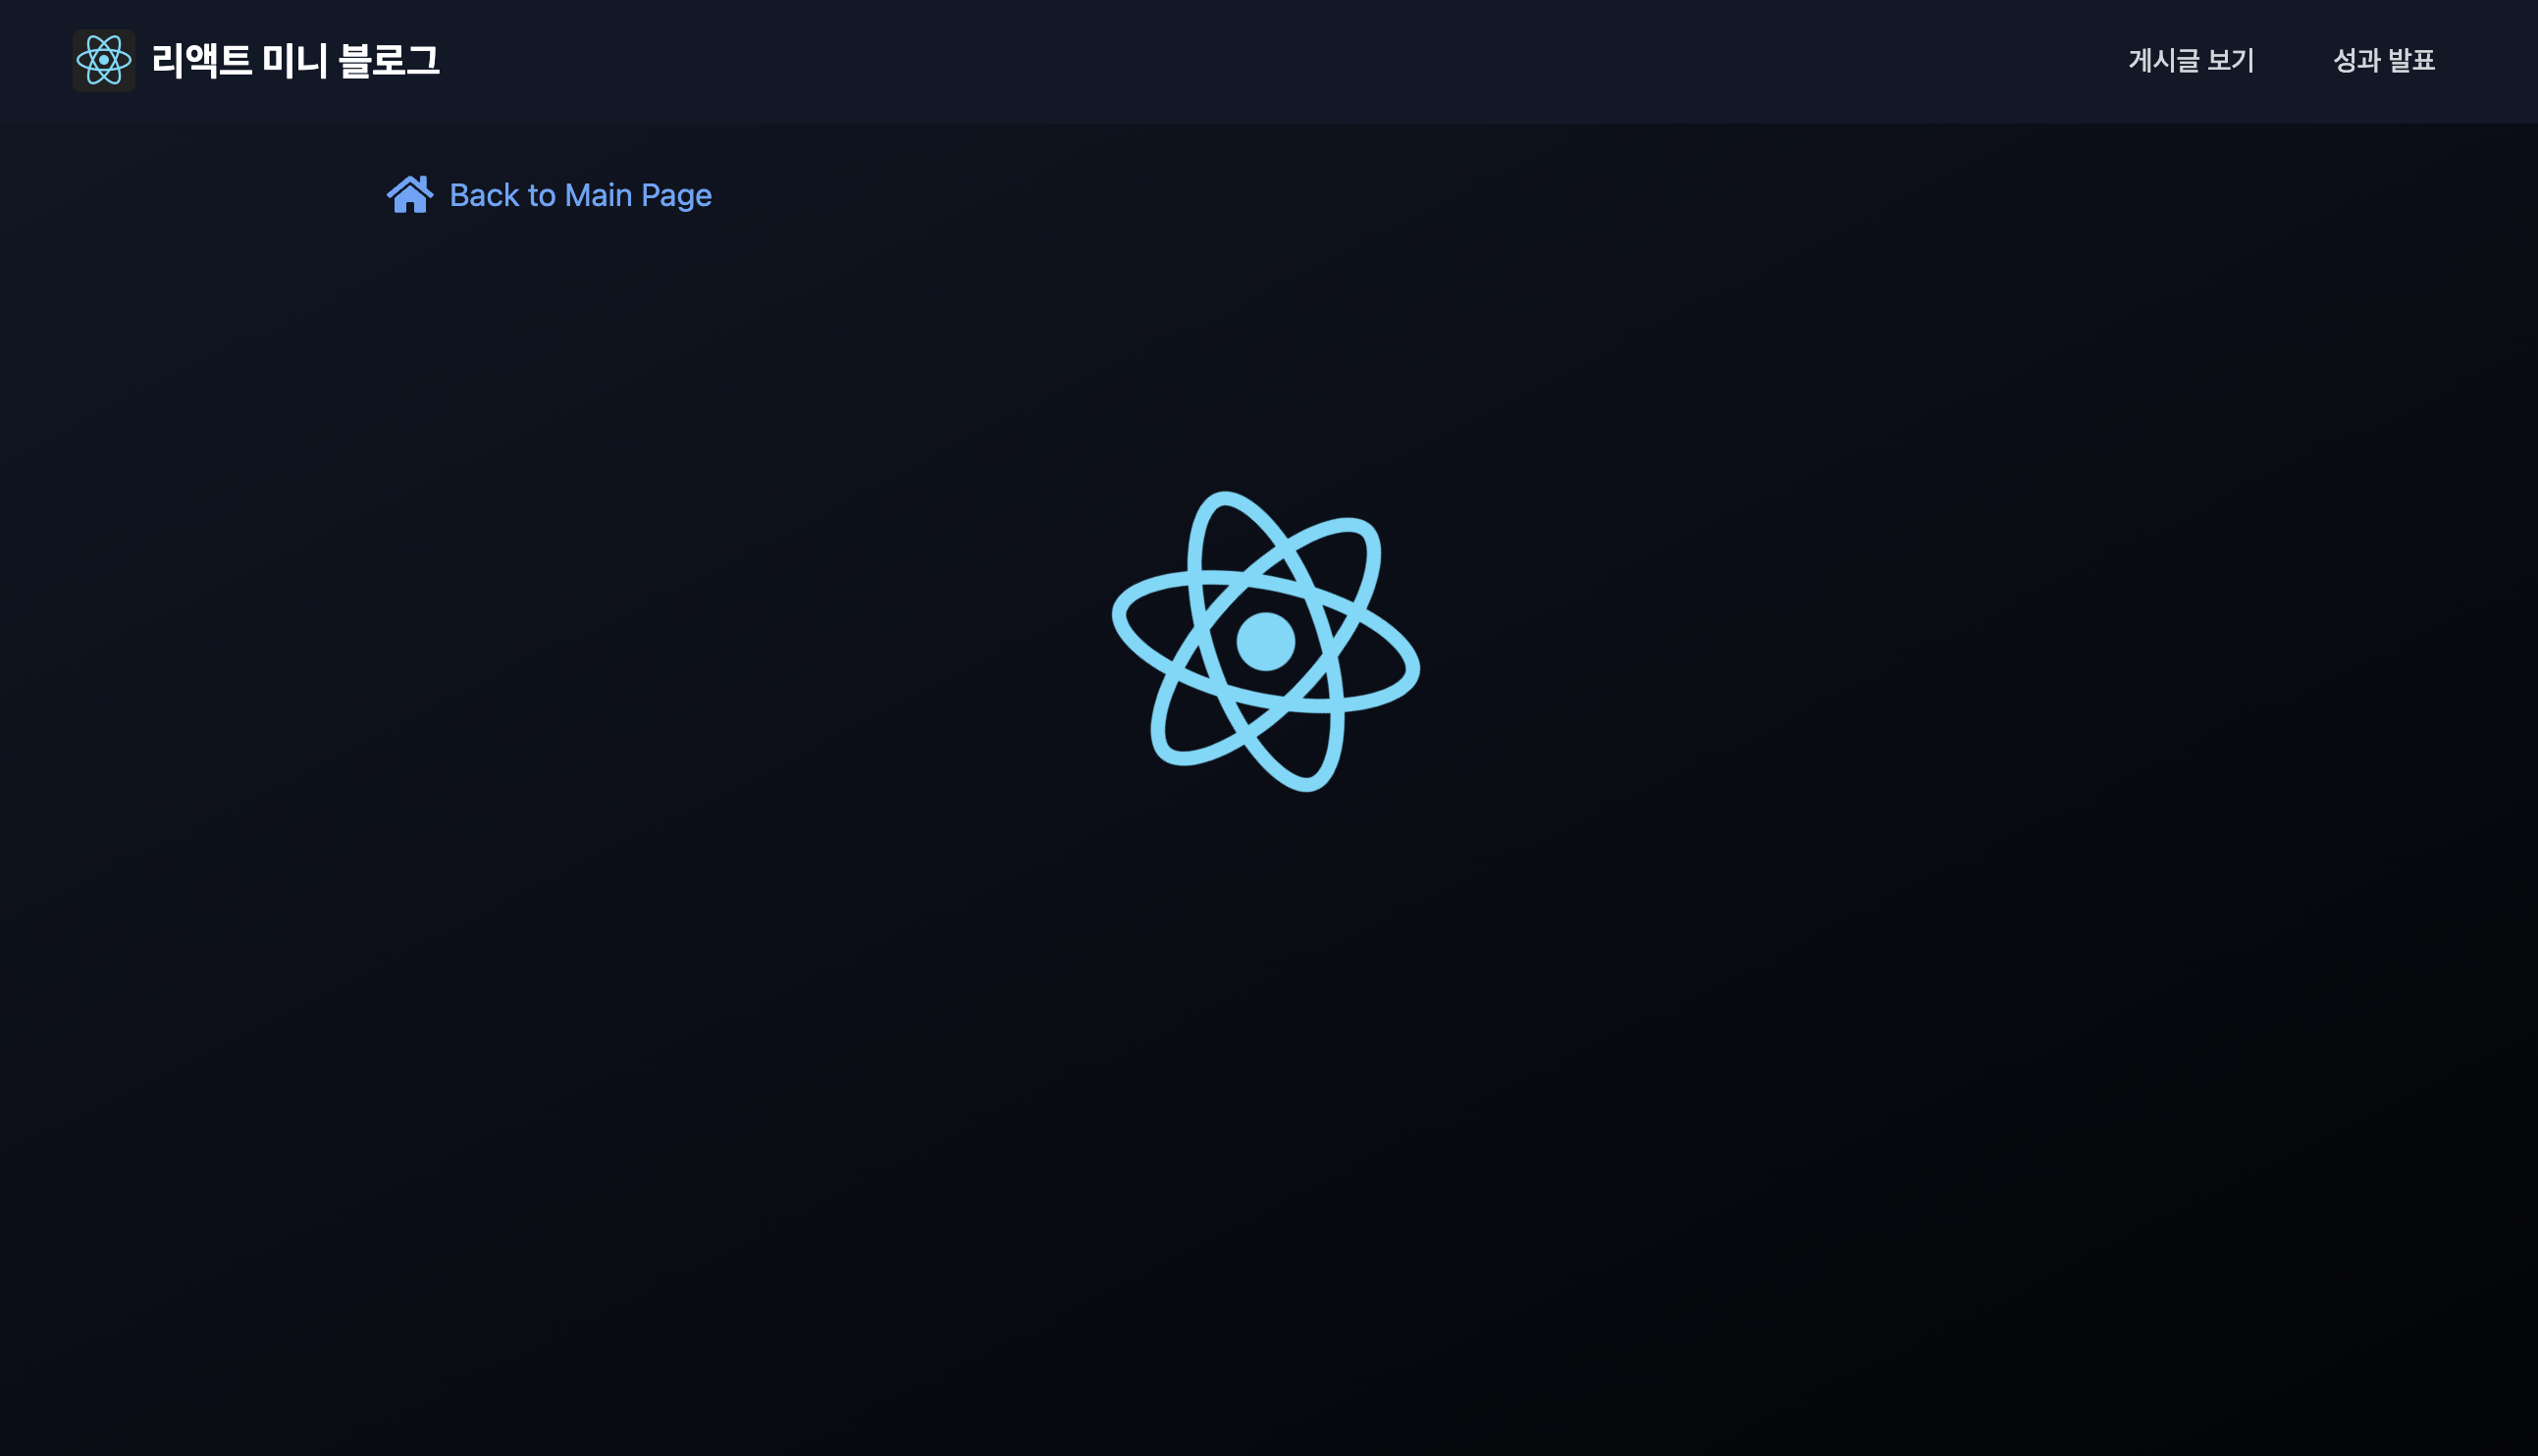
Task: Click the word 'Page' in the home link
Action: click(x=676, y=195)
